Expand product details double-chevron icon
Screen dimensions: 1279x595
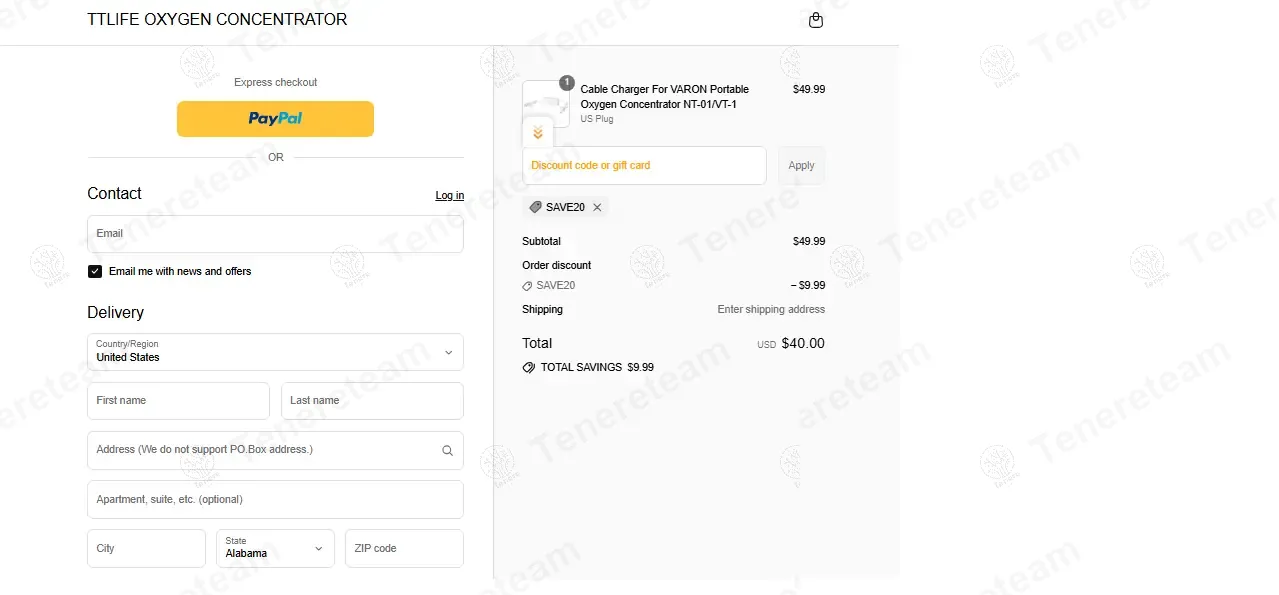coord(537,133)
